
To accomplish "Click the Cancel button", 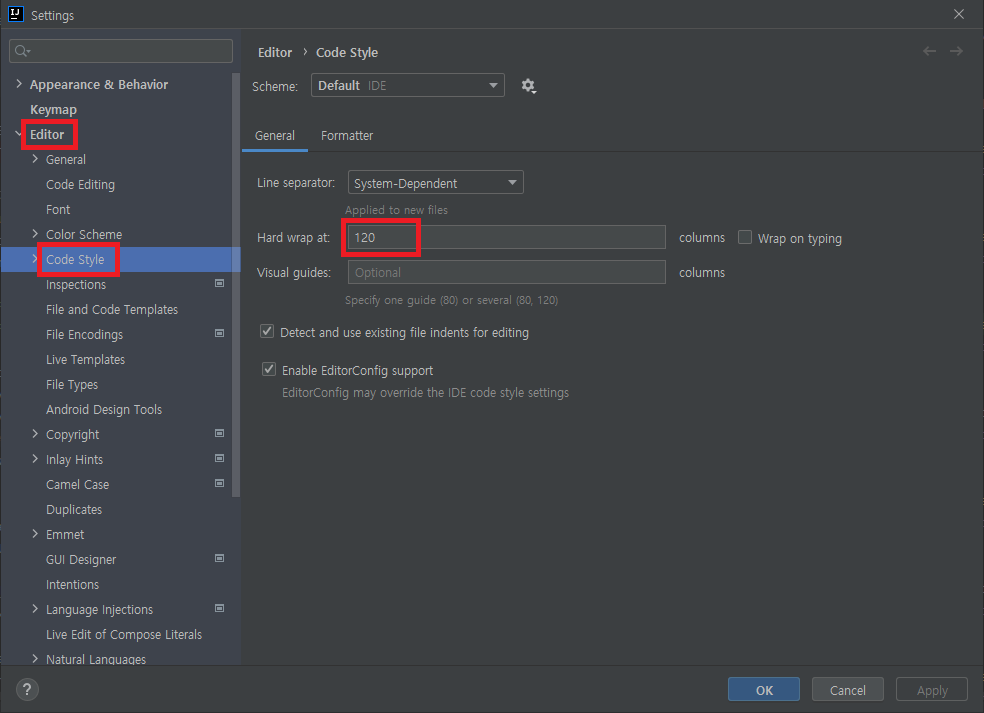I will pyautogui.click(x=847, y=689).
